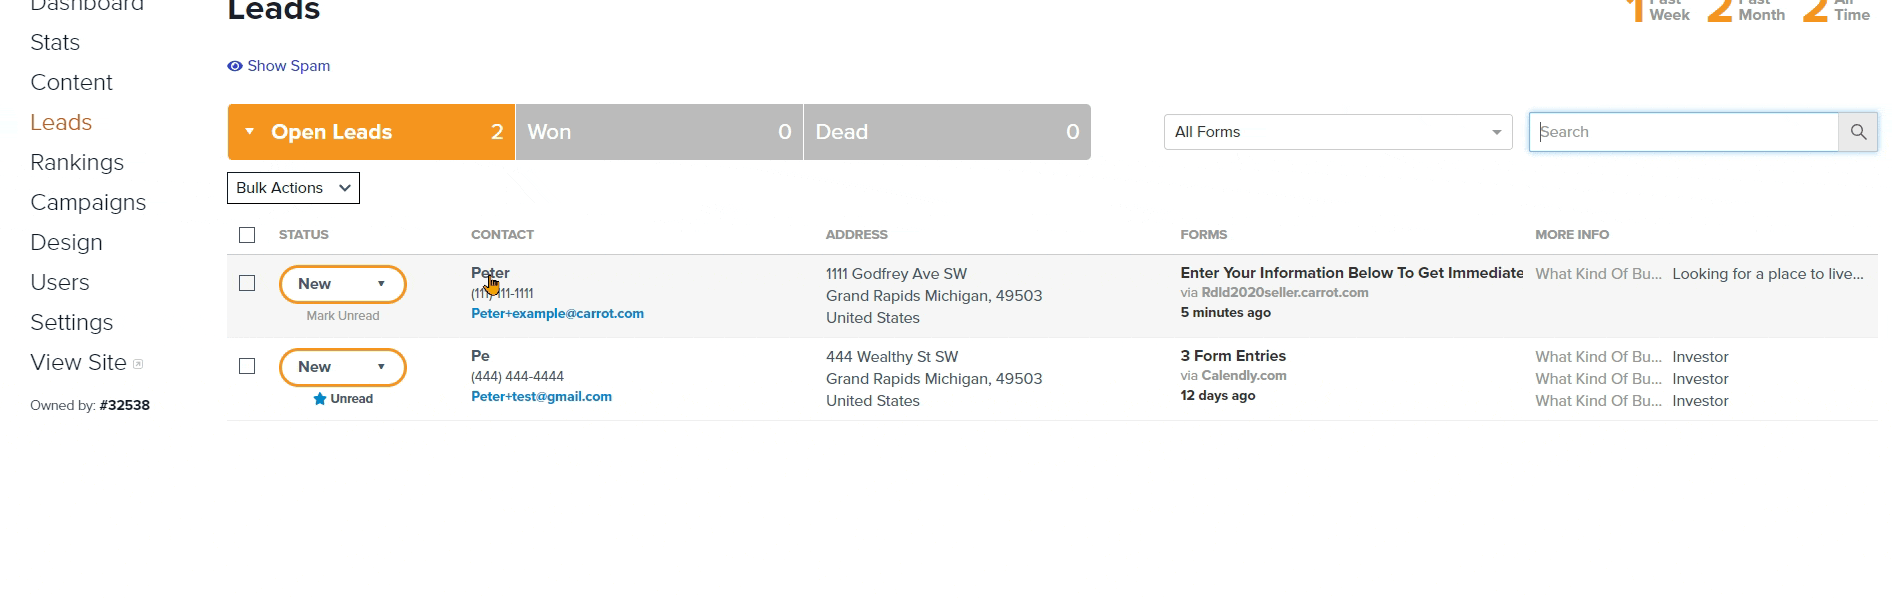Switch to the Won leads tab
The width and height of the screenshot is (1892, 598).
pos(659,132)
